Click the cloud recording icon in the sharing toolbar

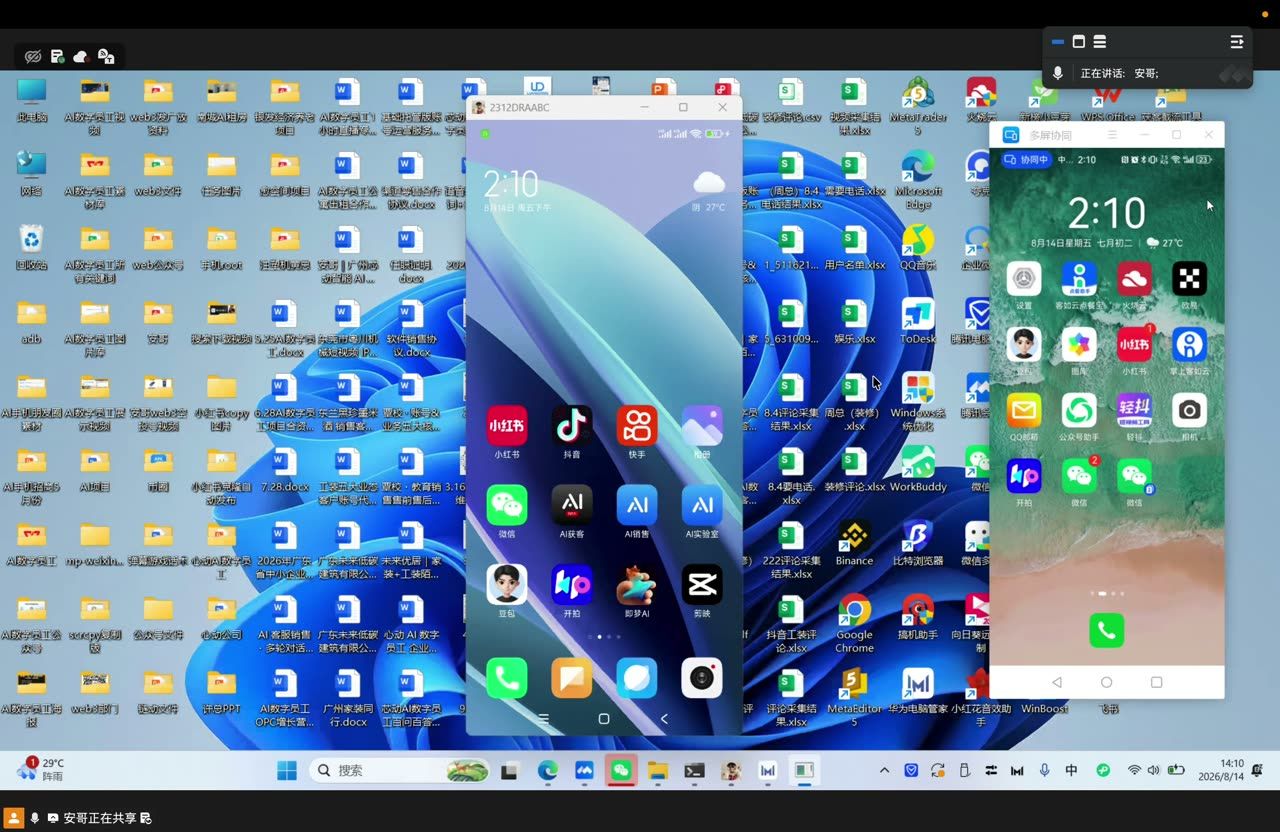tap(81, 56)
